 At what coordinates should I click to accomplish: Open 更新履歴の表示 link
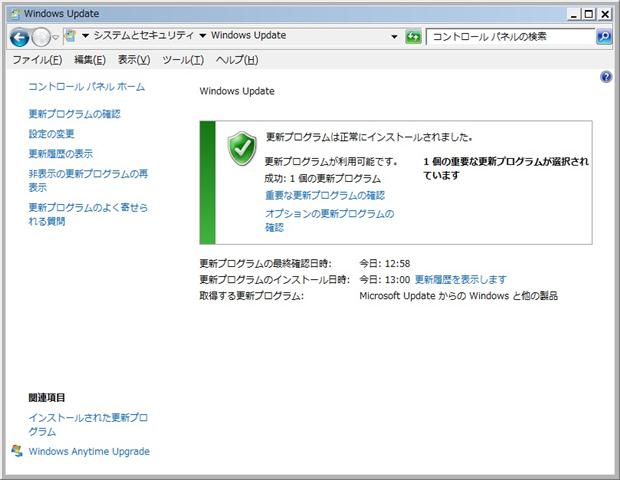pos(60,153)
